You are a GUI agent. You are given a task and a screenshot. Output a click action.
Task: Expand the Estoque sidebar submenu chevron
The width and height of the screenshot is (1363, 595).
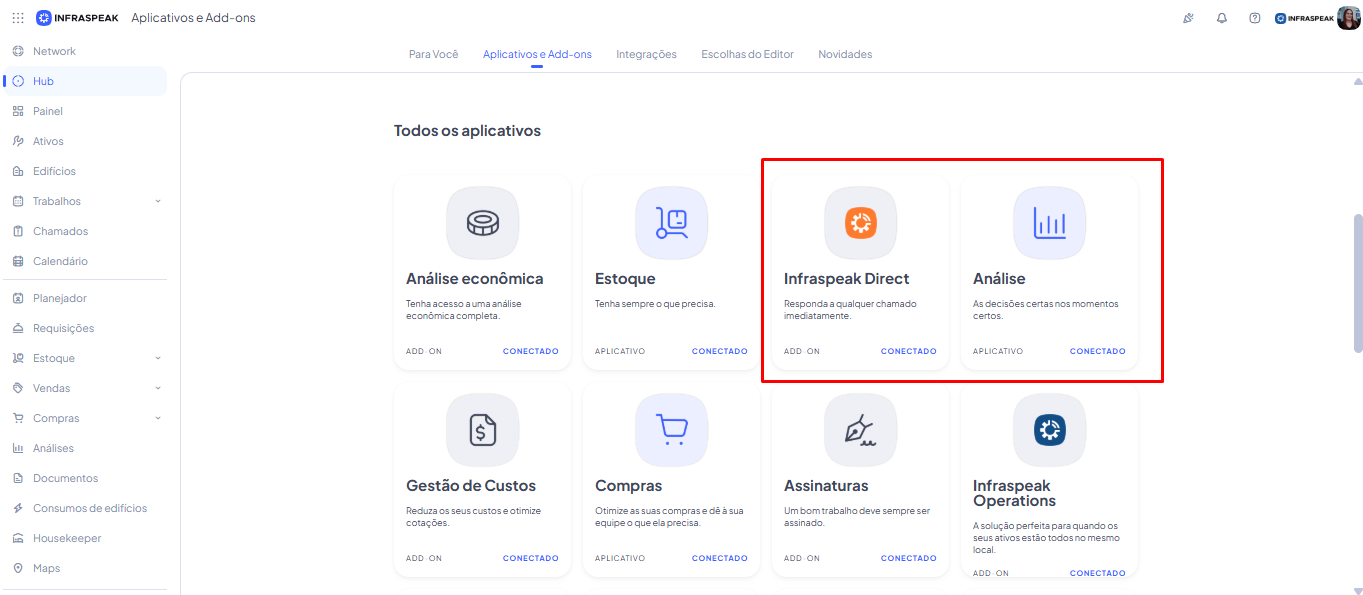click(x=157, y=358)
